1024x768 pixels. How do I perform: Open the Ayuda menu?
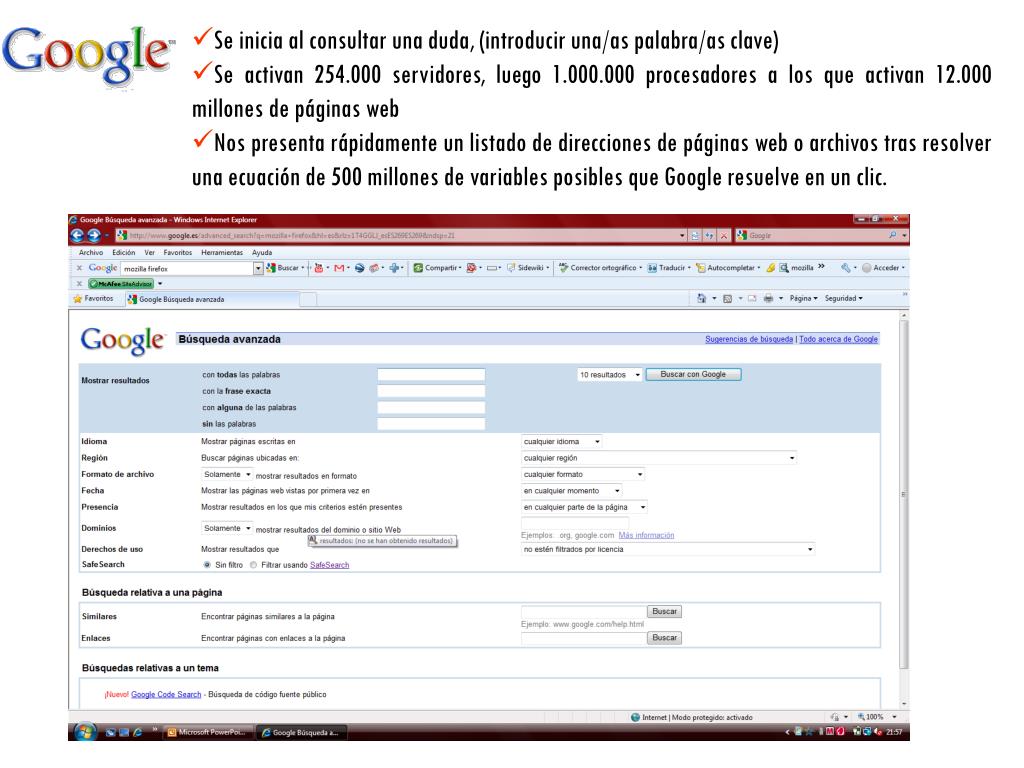point(262,253)
